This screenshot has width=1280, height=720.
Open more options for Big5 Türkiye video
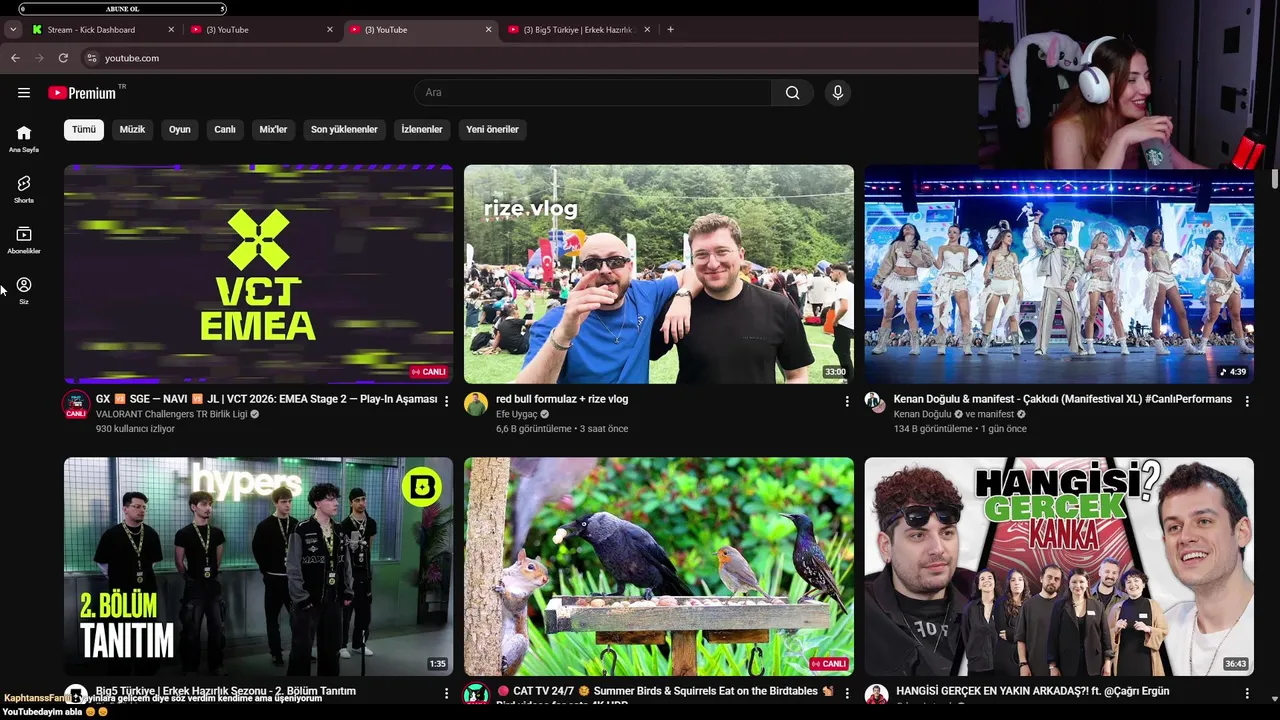(x=446, y=693)
